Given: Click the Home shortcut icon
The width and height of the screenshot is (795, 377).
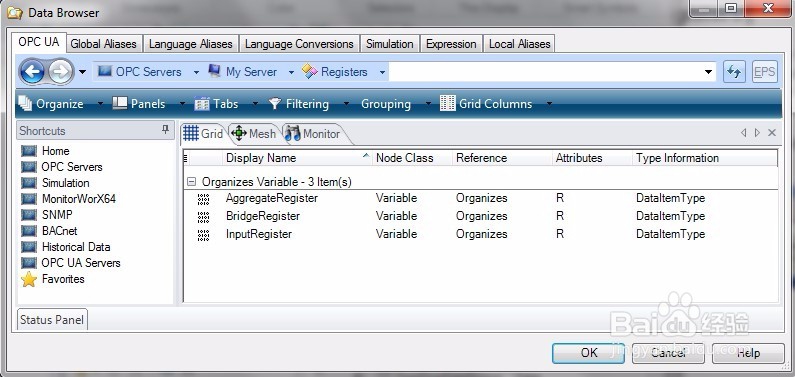Looking at the screenshot, I should pyautogui.click(x=29, y=151).
